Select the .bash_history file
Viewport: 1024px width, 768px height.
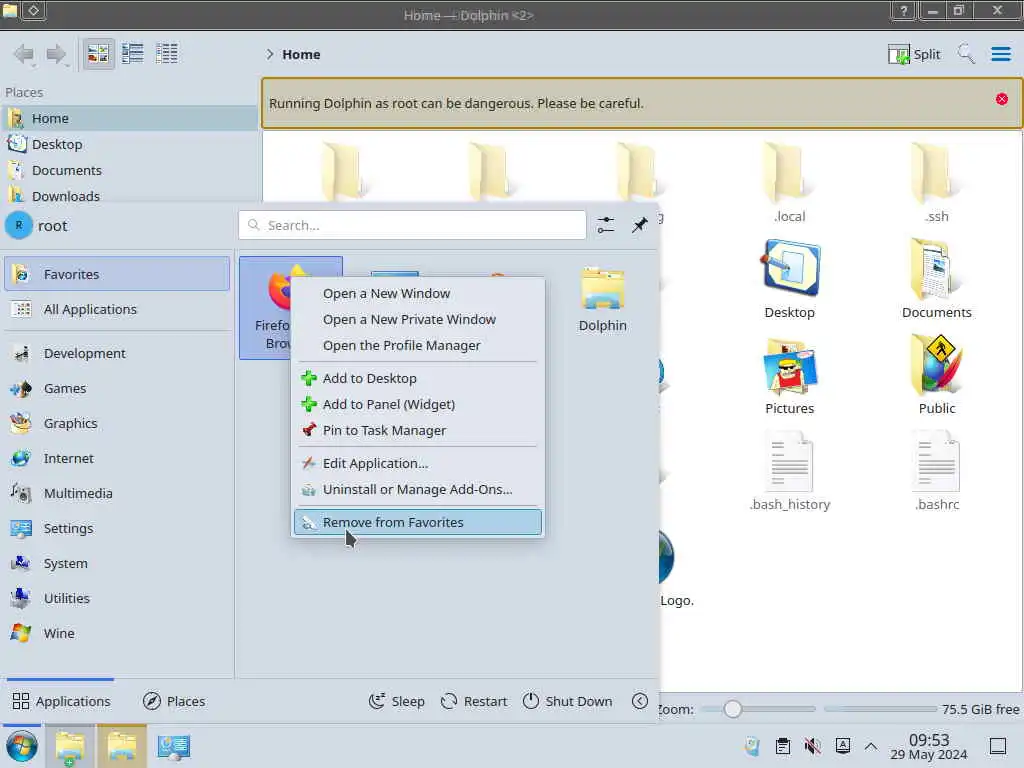pos(790,472)
